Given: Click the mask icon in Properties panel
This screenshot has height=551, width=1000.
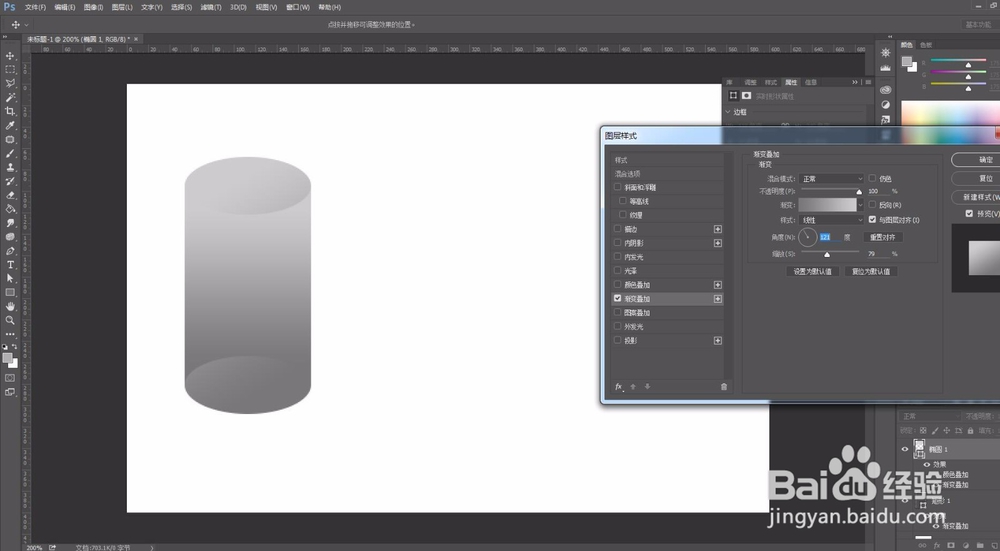Looking at the screenshot, I should 746,96.
